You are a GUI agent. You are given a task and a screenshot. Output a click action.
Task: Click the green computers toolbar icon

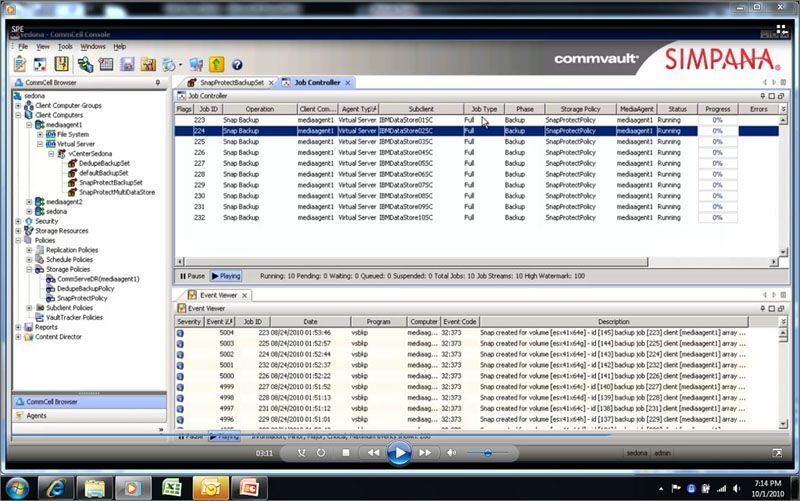(x=85, y=64)
